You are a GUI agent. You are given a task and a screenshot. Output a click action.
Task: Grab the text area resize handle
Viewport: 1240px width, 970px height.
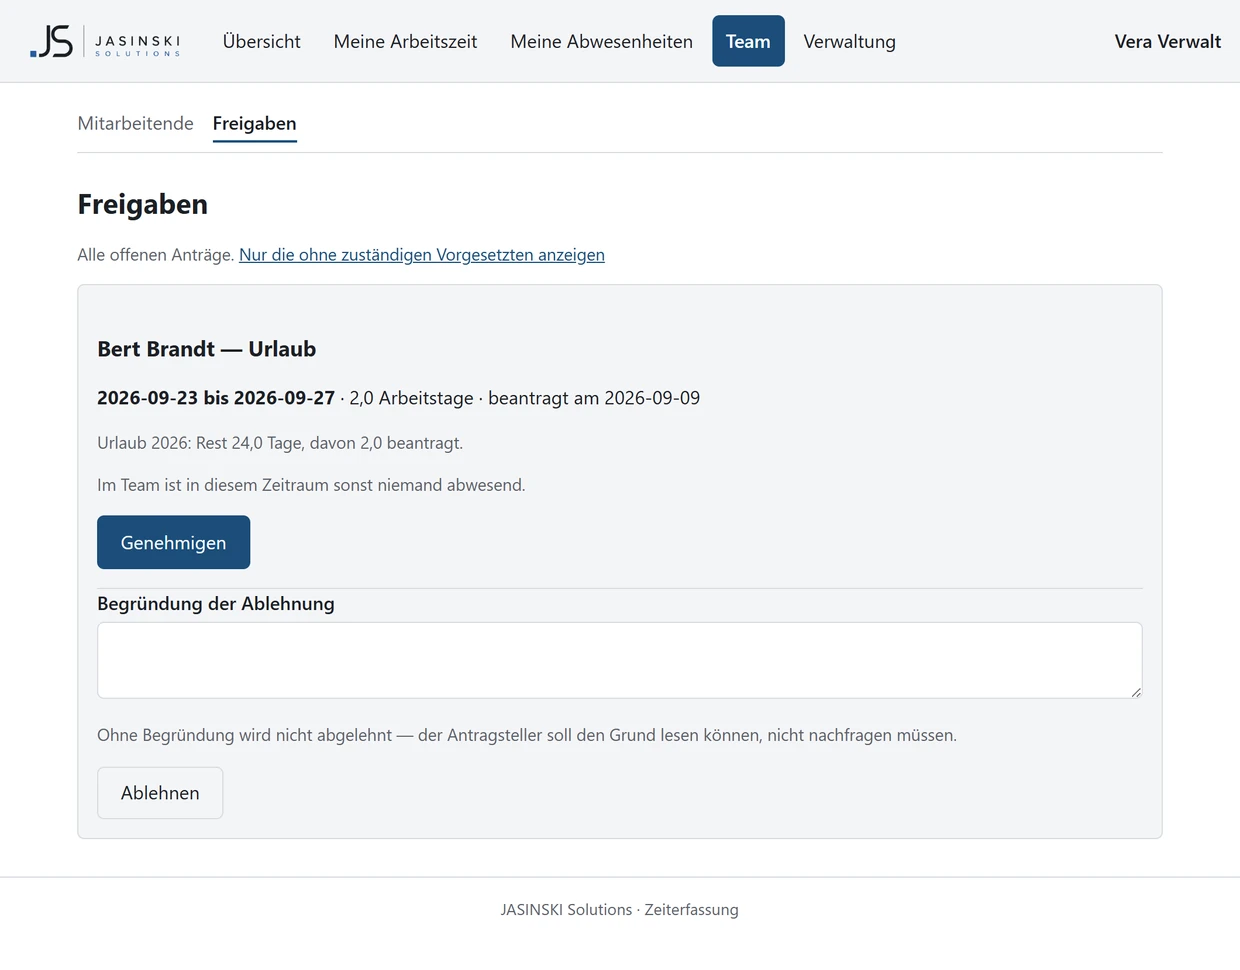[1135, 692]
